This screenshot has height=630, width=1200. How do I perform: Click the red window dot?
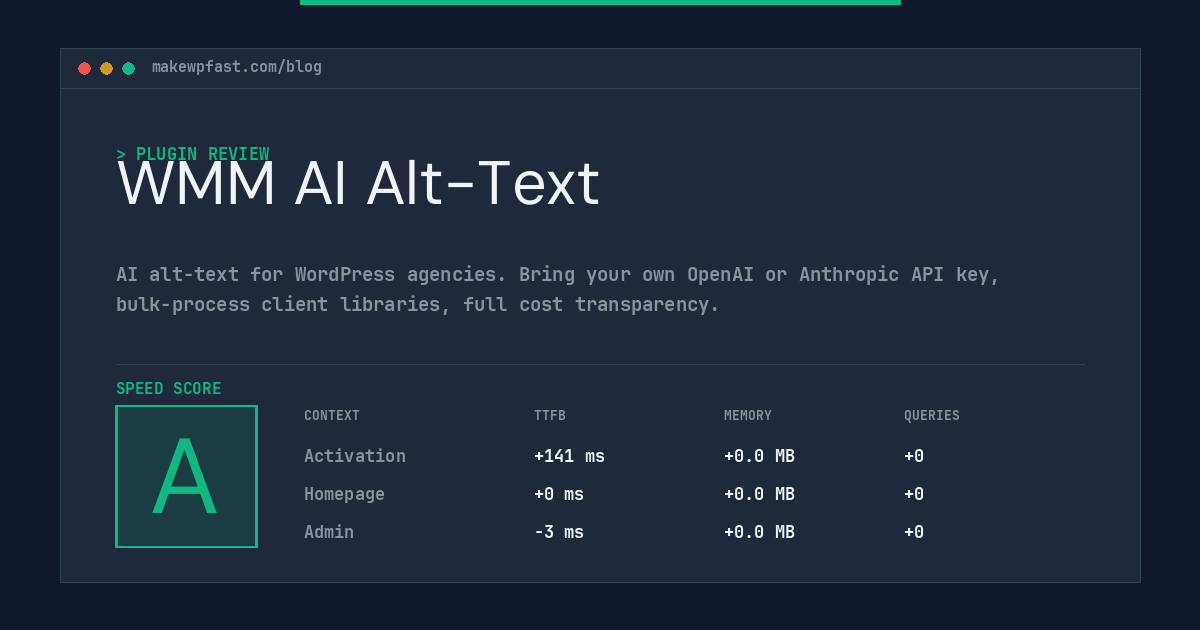point(84,68)
